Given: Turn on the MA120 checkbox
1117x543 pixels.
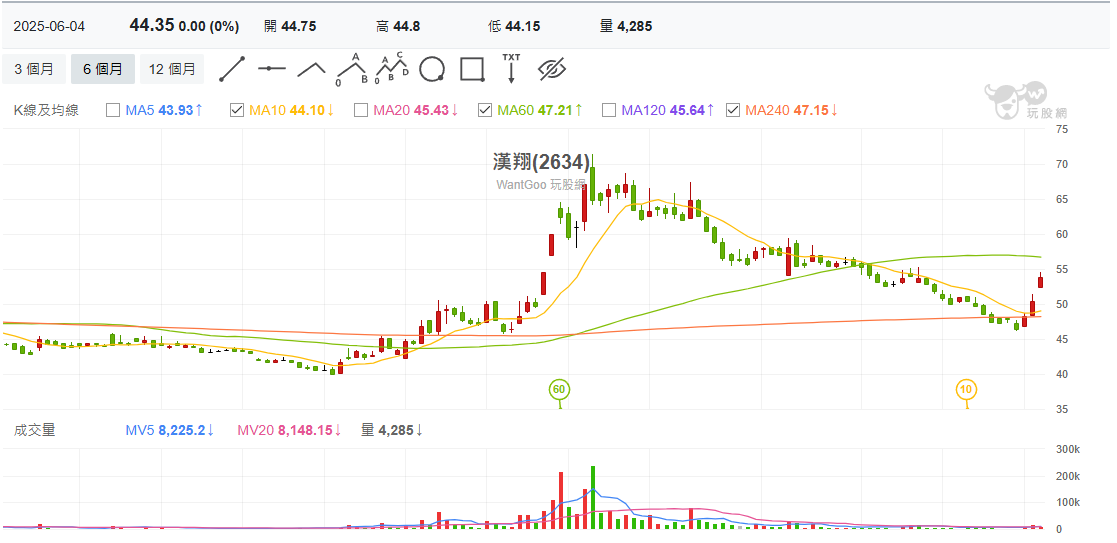Looking at the screenshot, I should tap(608, 110).
